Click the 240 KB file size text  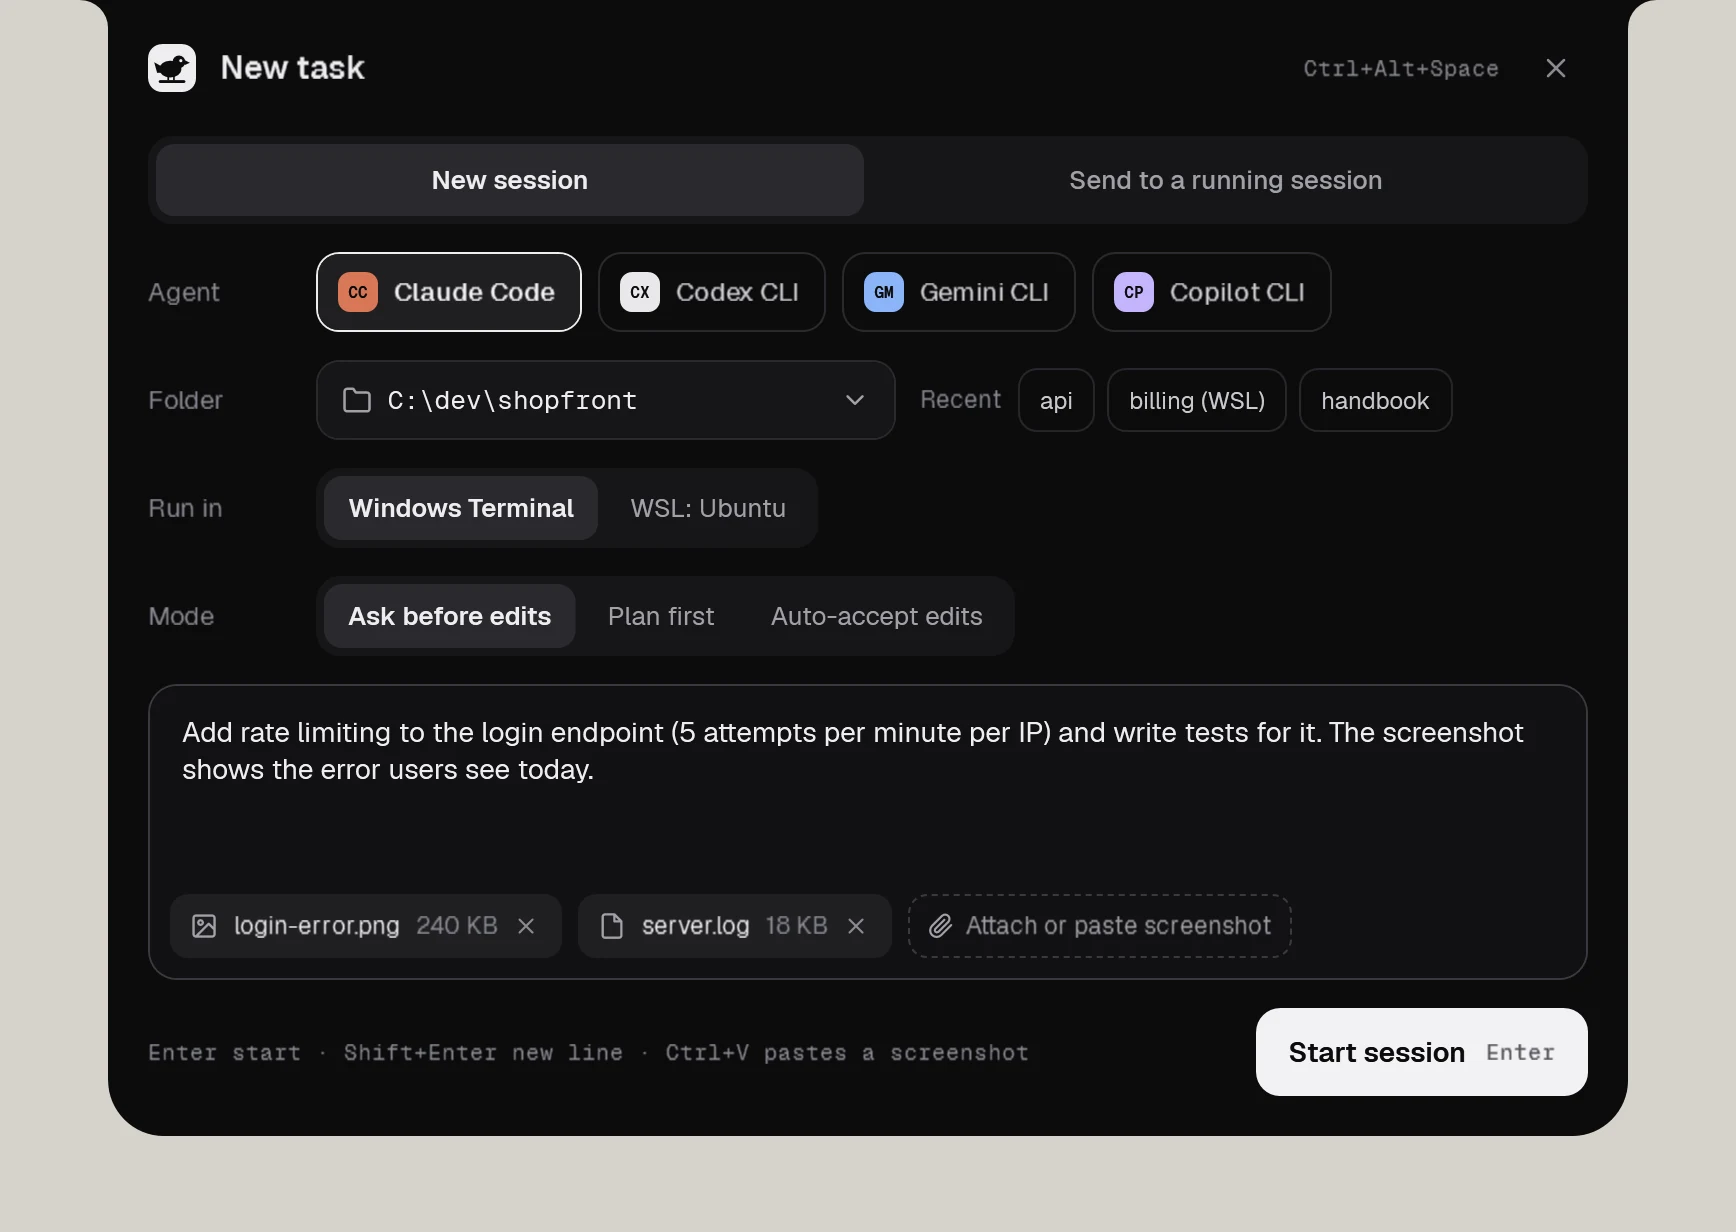[457, 926]
